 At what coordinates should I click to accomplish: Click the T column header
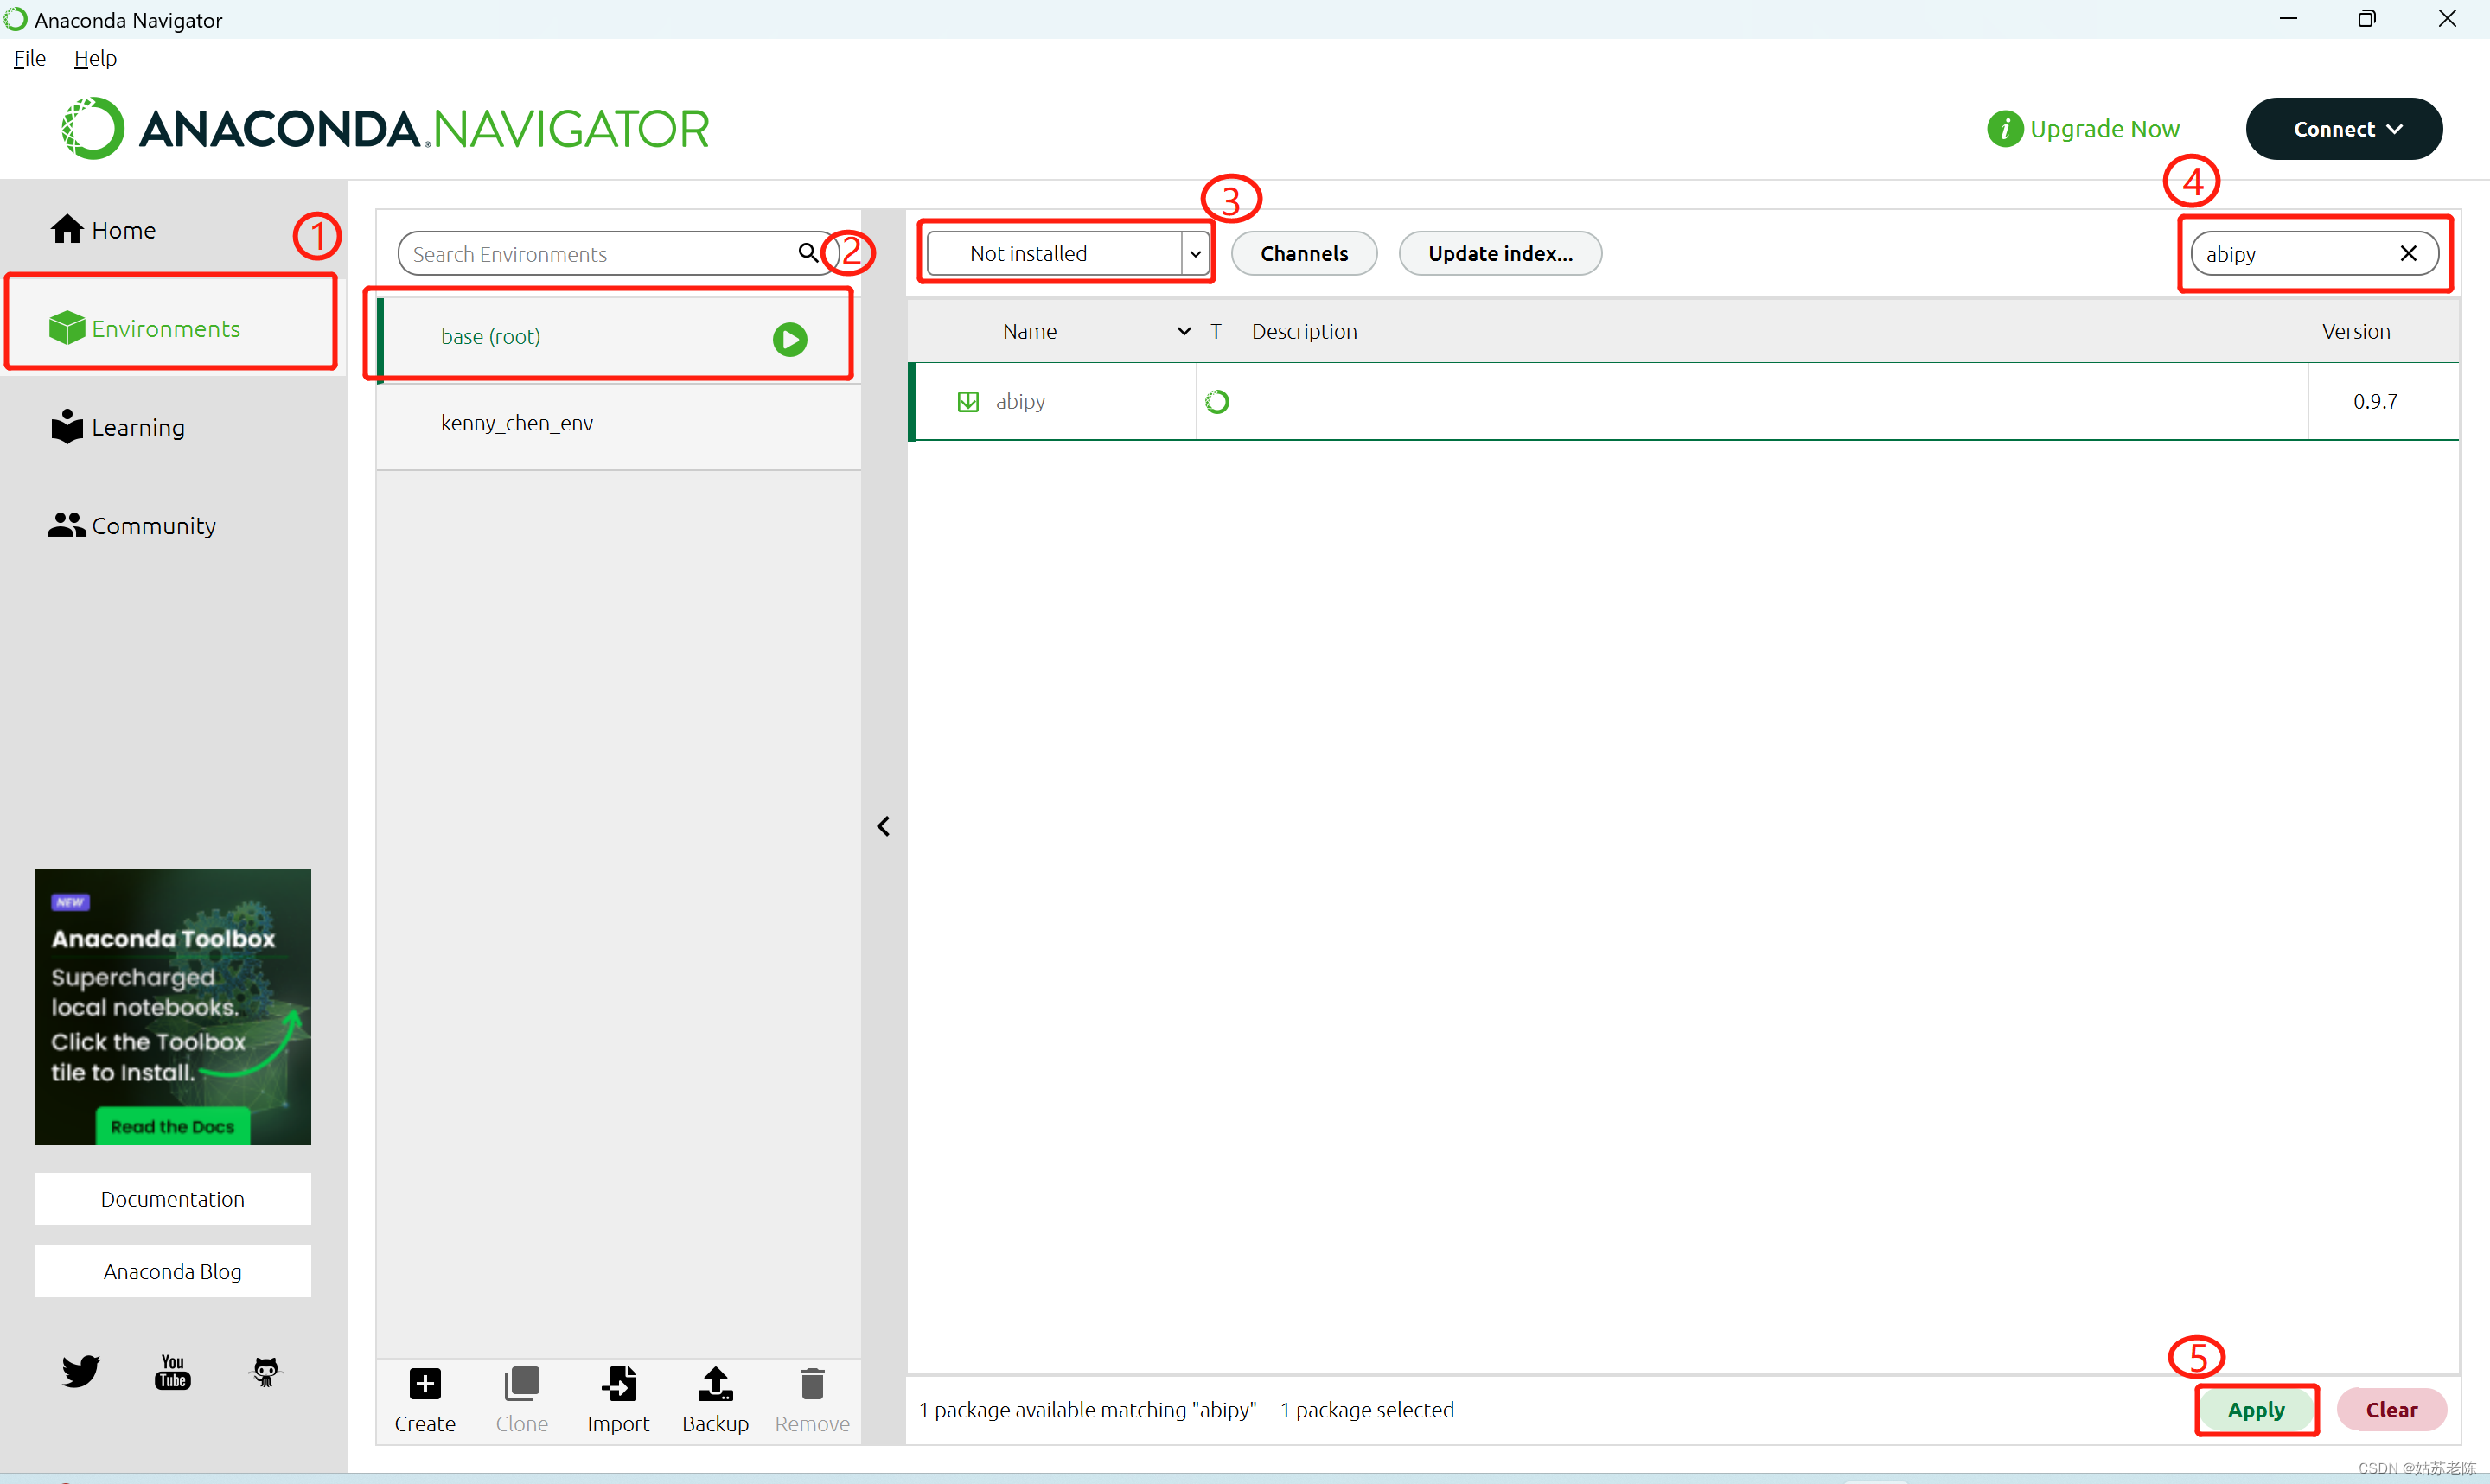coord(1216,331)
